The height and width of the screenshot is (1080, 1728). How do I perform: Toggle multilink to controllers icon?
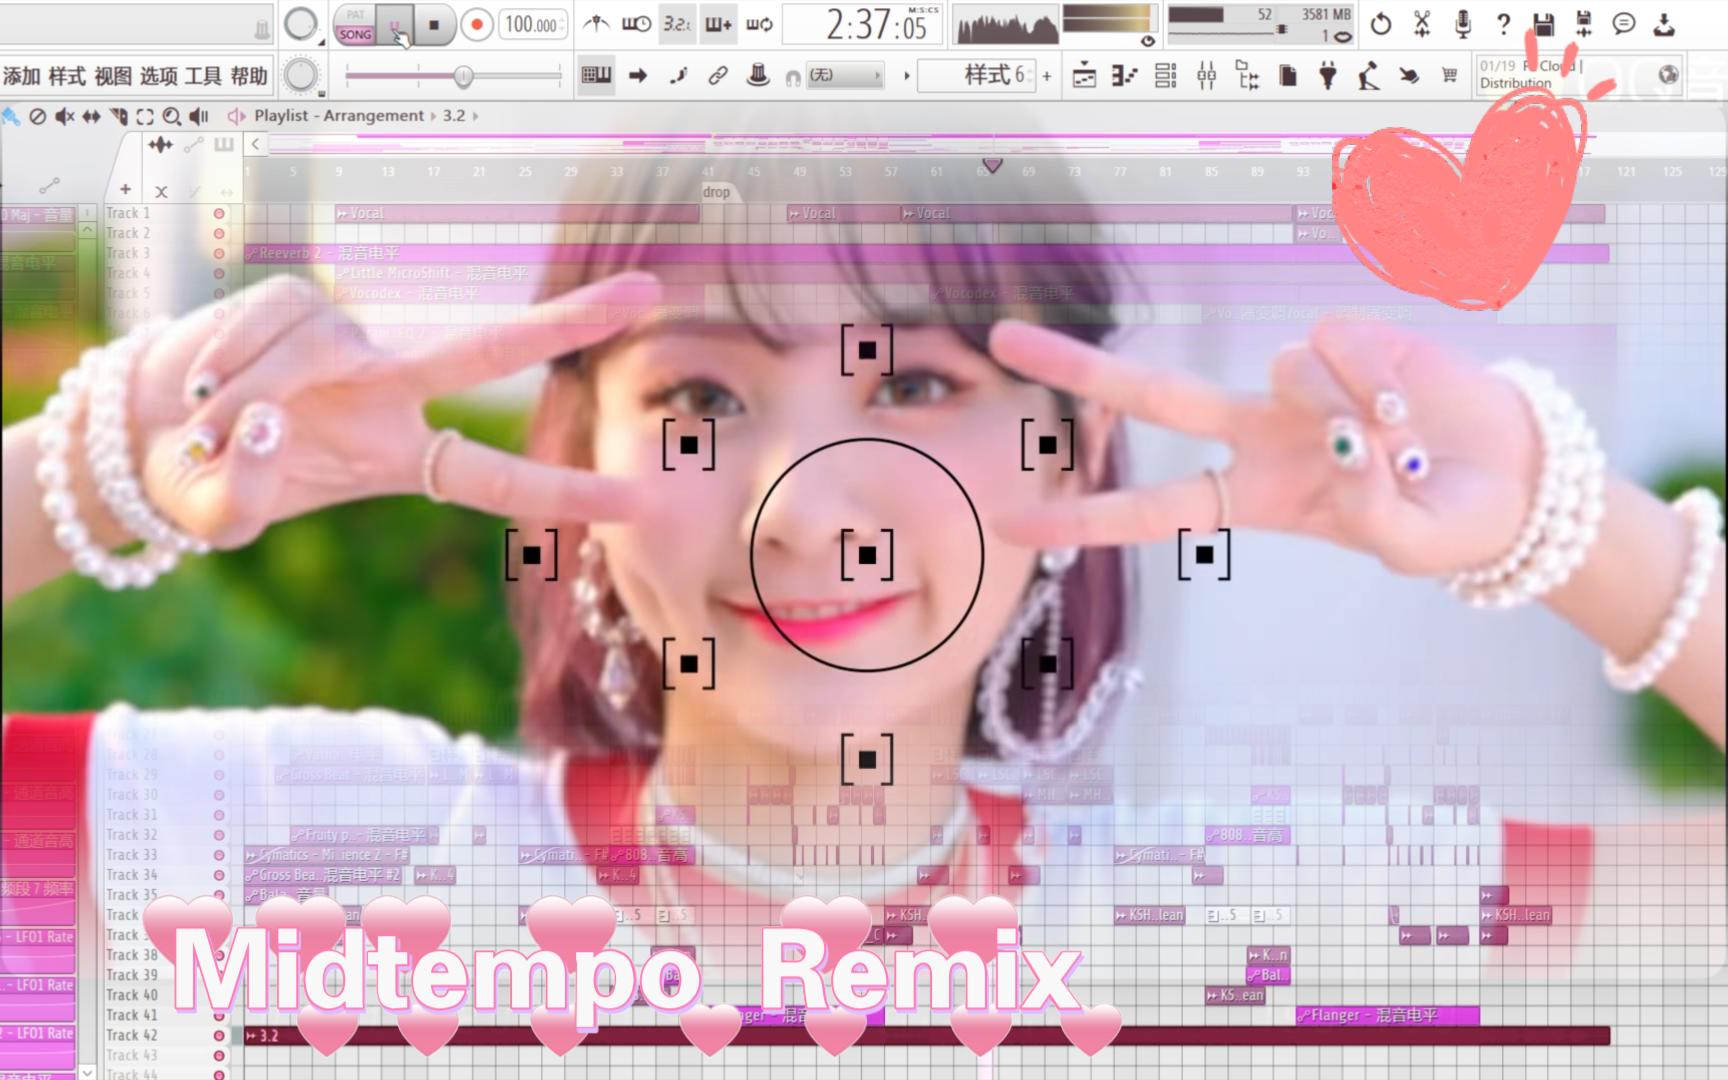(x=758, y=75)
